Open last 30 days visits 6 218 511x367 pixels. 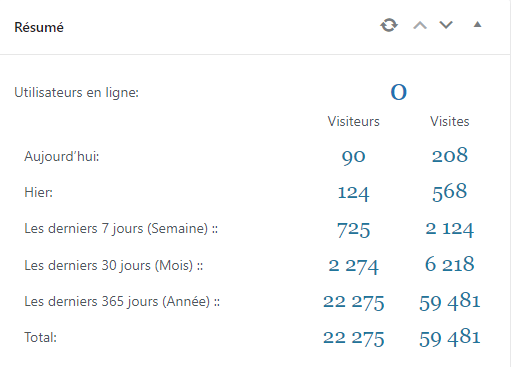coord(450,264)
